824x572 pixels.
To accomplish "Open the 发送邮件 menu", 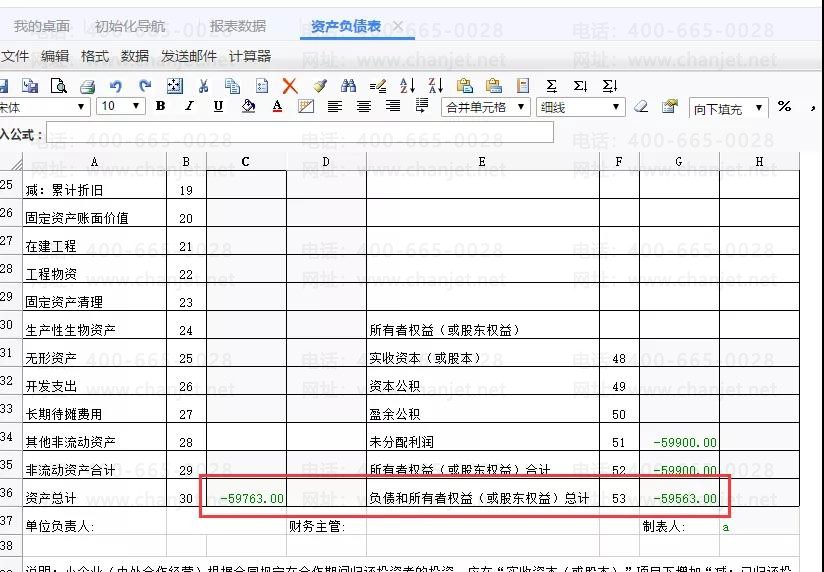I will [x=189, y=56].
